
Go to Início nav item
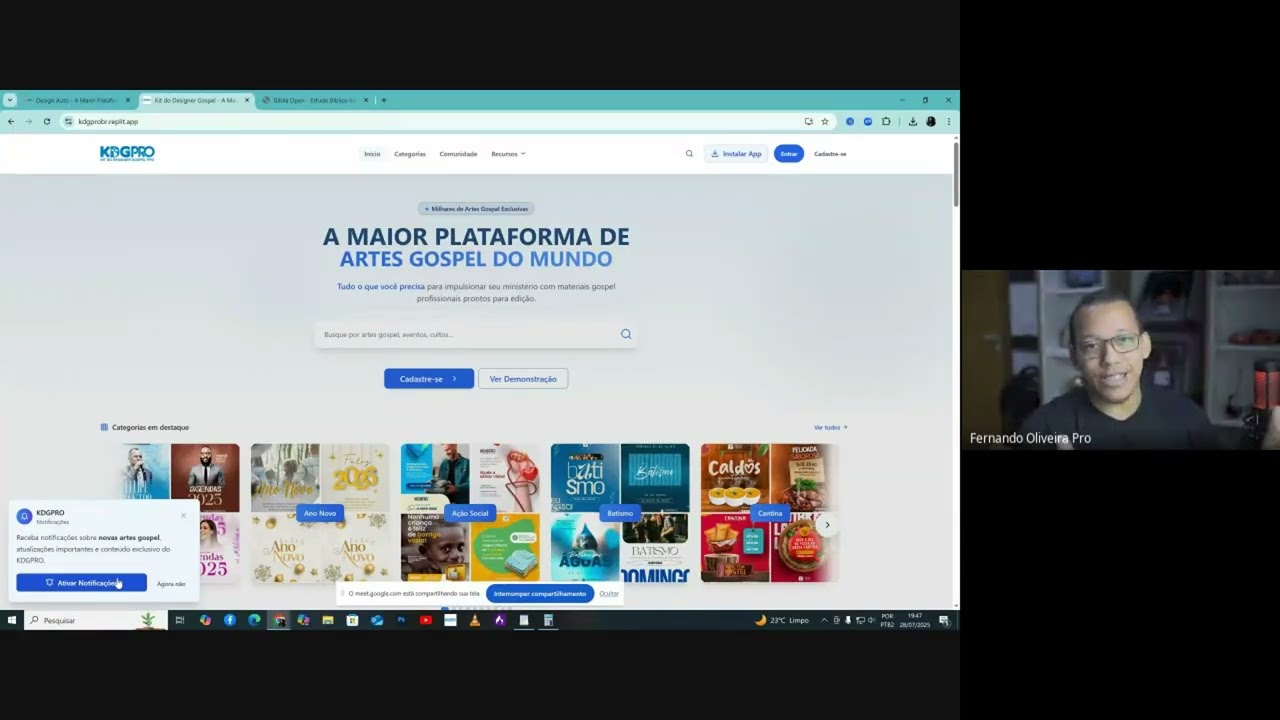click(x=372, y=154)
